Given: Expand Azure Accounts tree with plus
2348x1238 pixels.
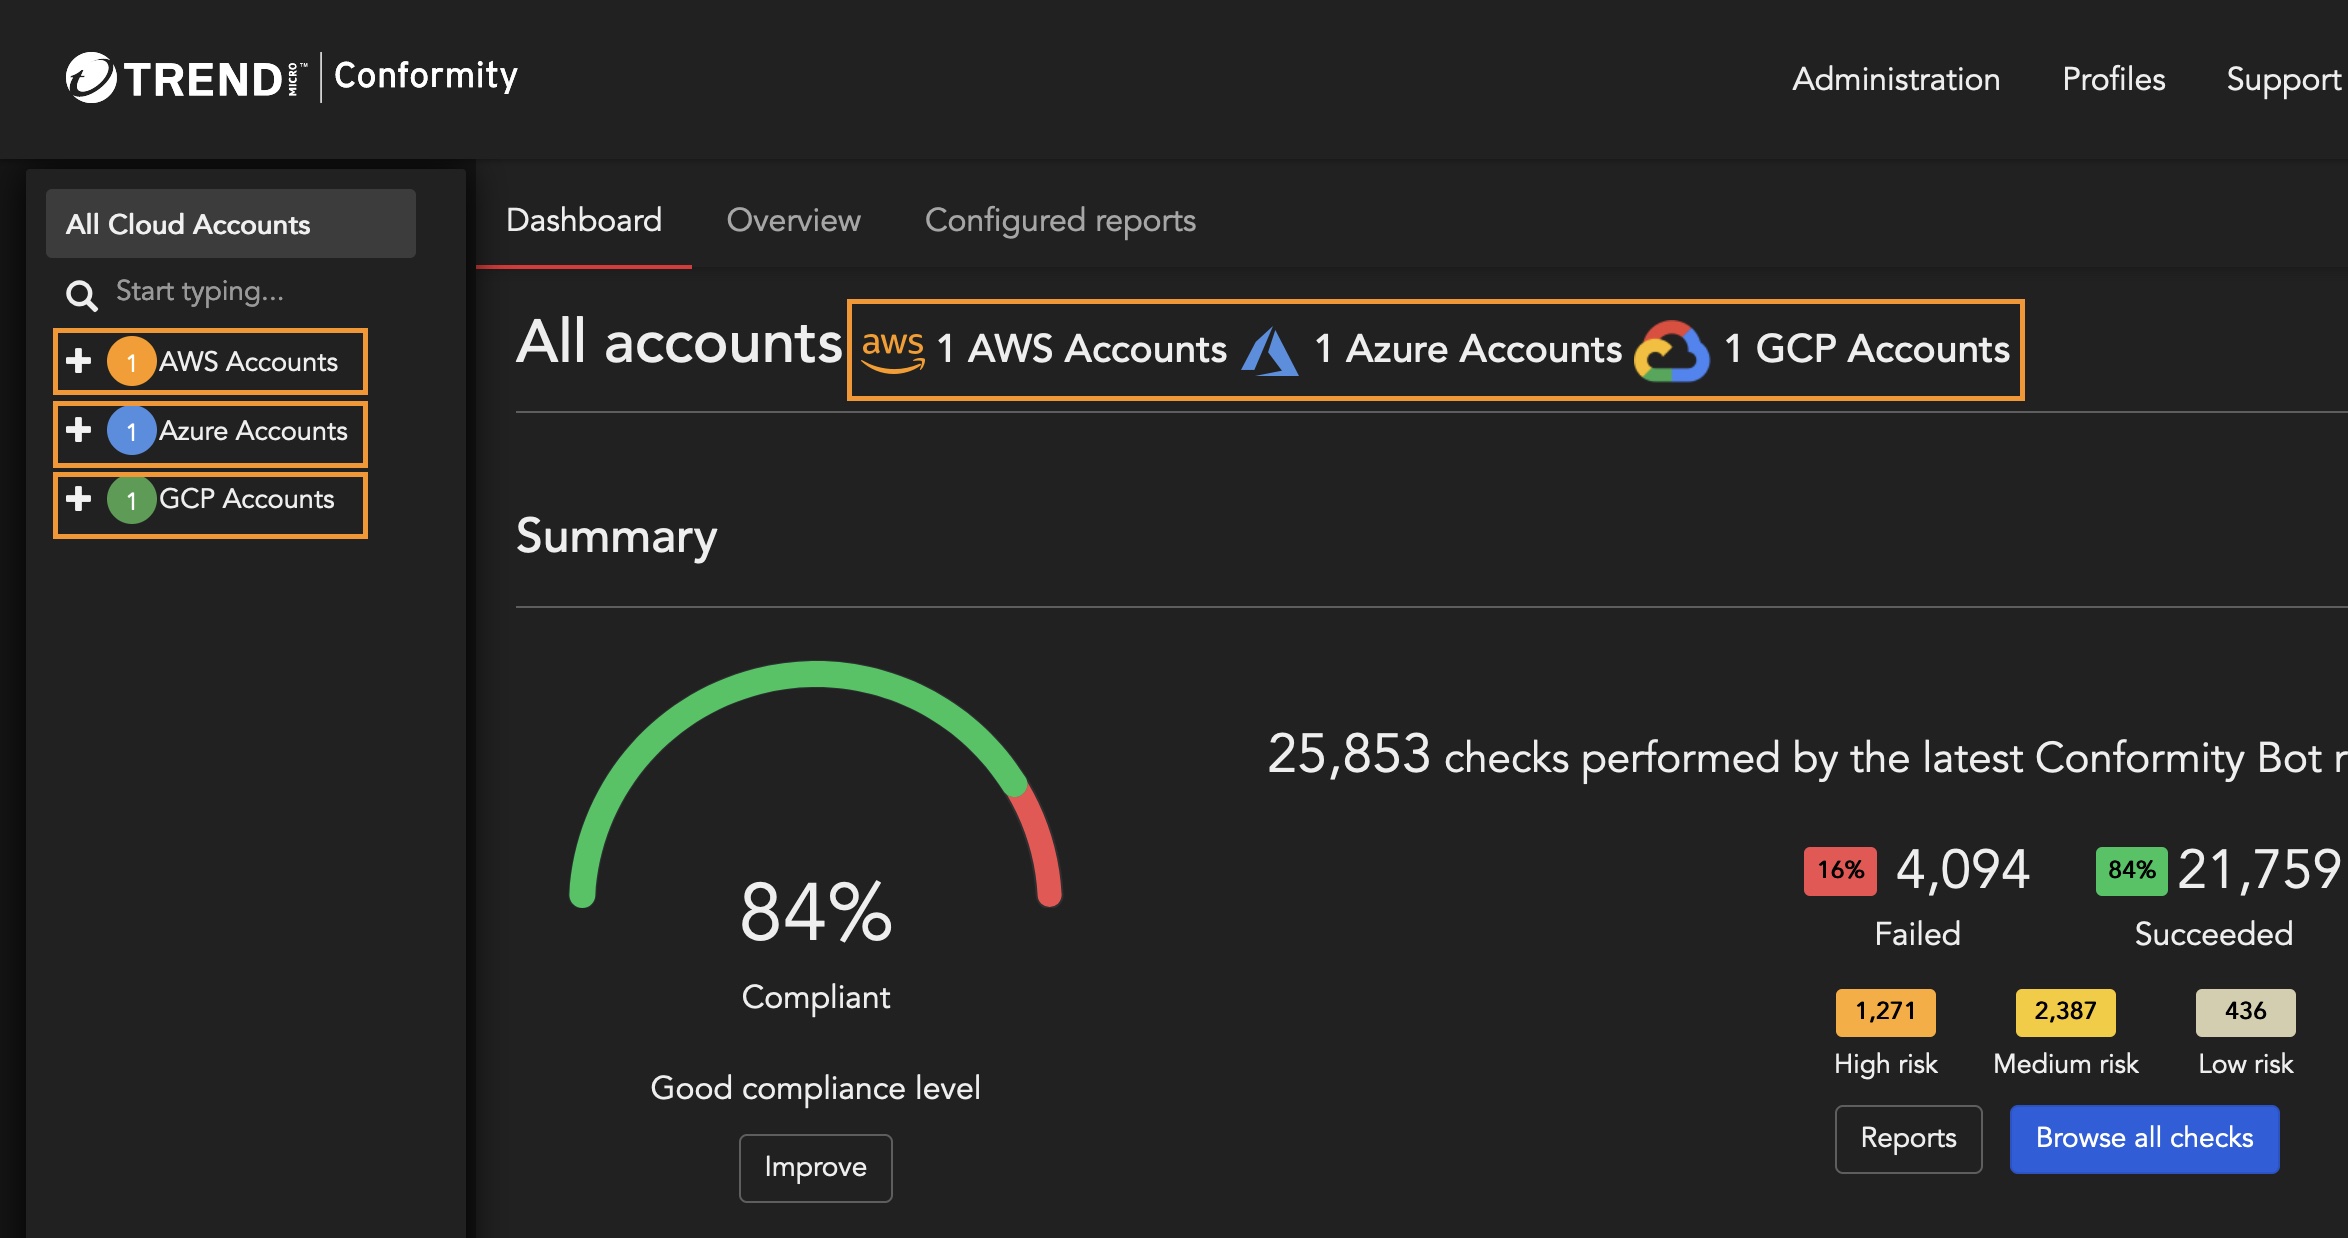Looking at the screenshot, I should (x=79, y=430).
